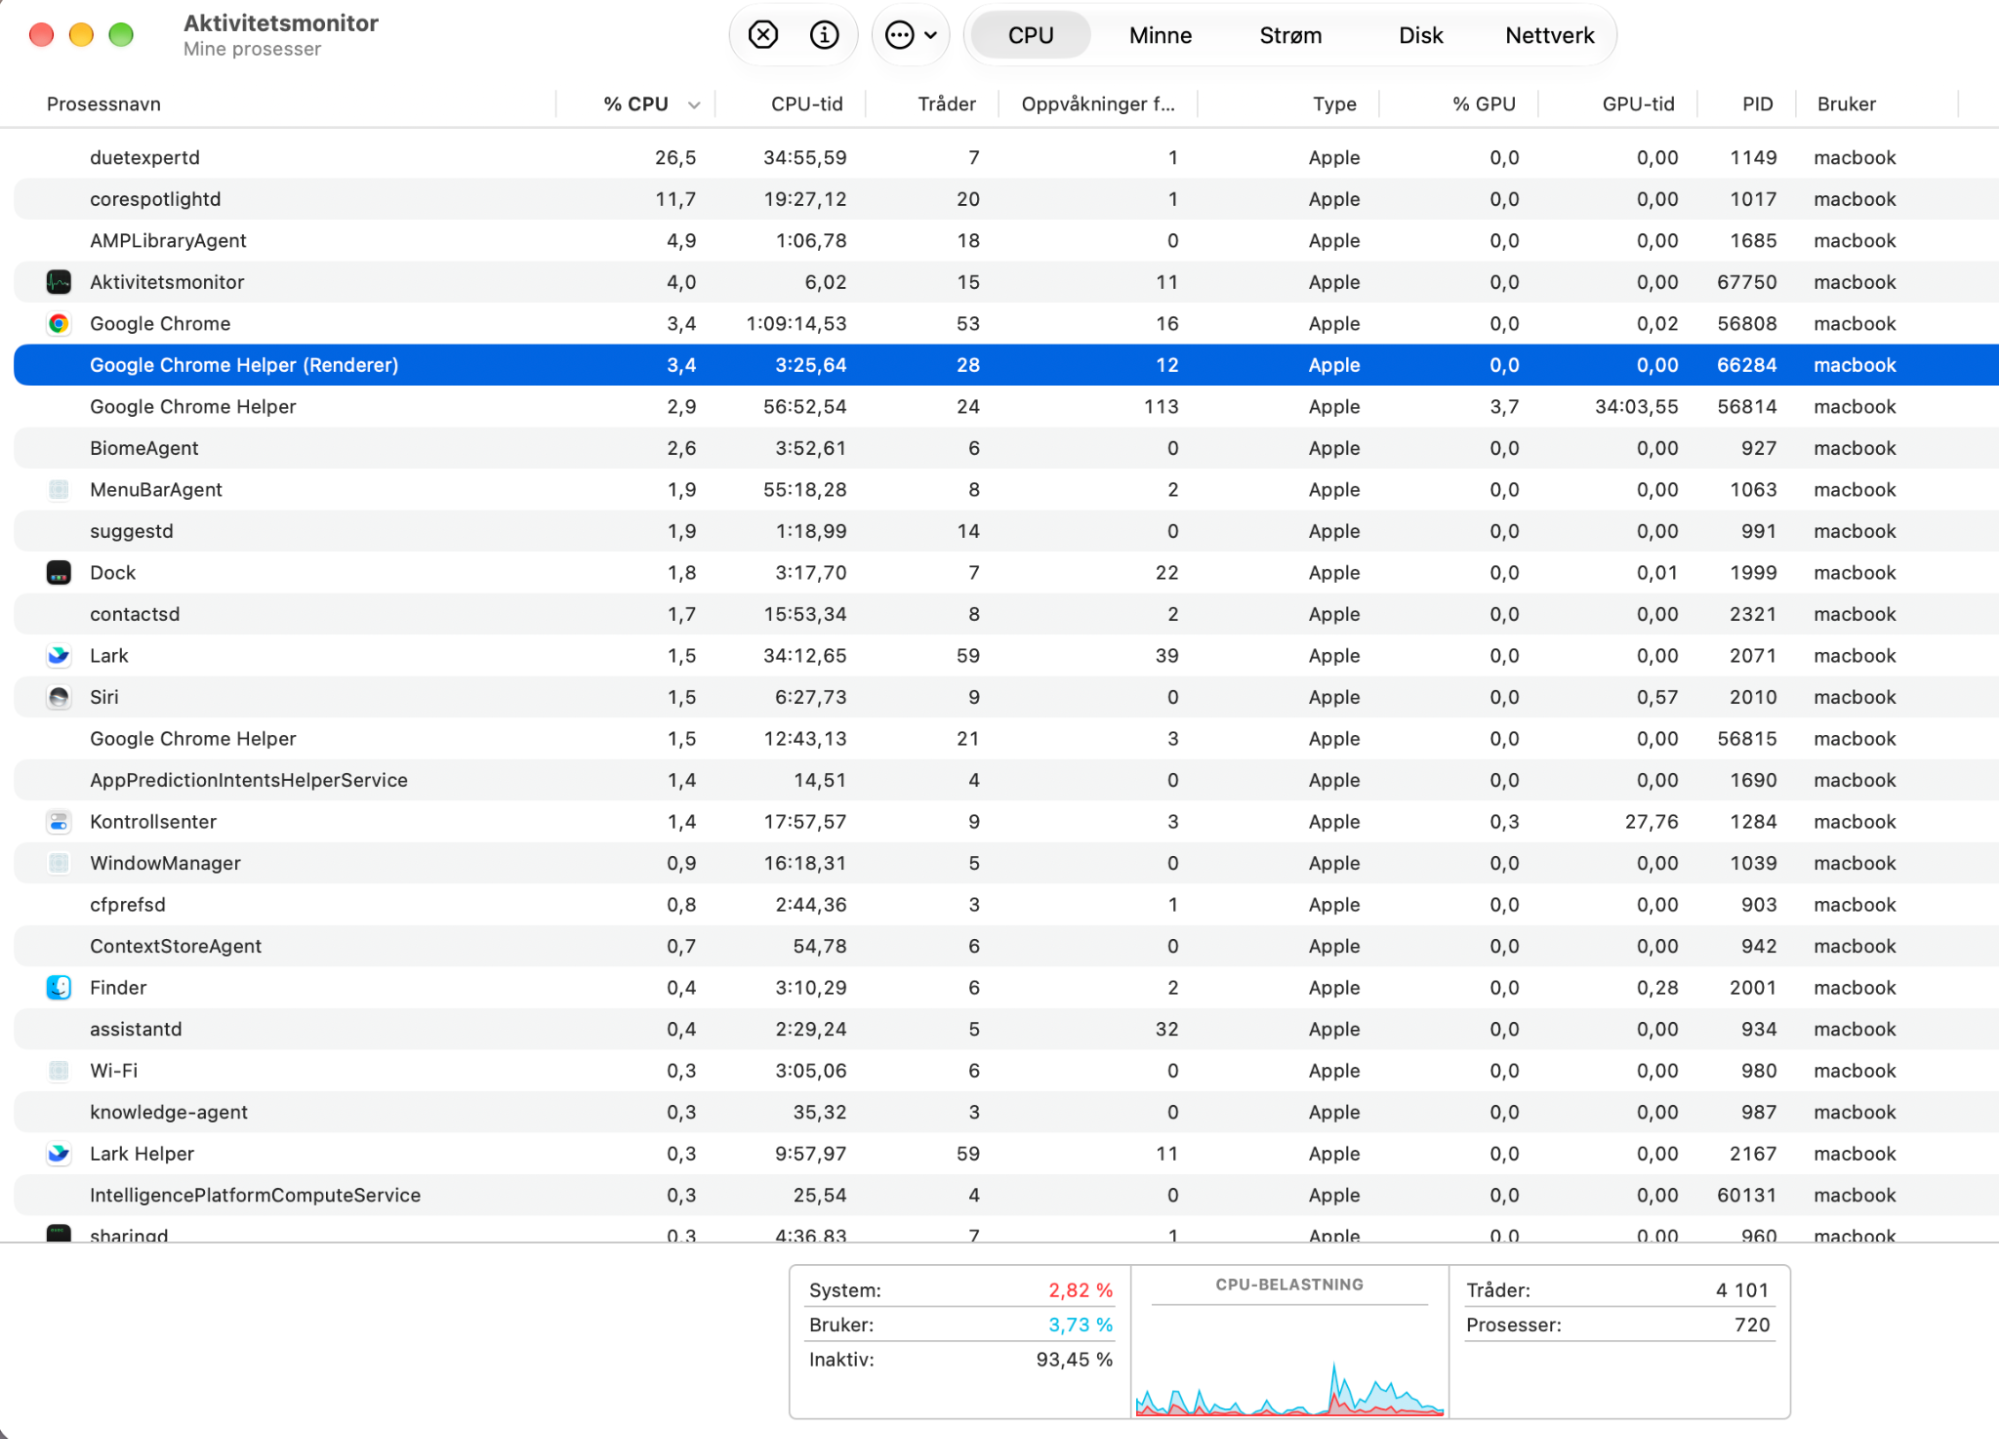Click the MenuBarAgent row icon
The image size is (1999, 1439).
[59, 489]
